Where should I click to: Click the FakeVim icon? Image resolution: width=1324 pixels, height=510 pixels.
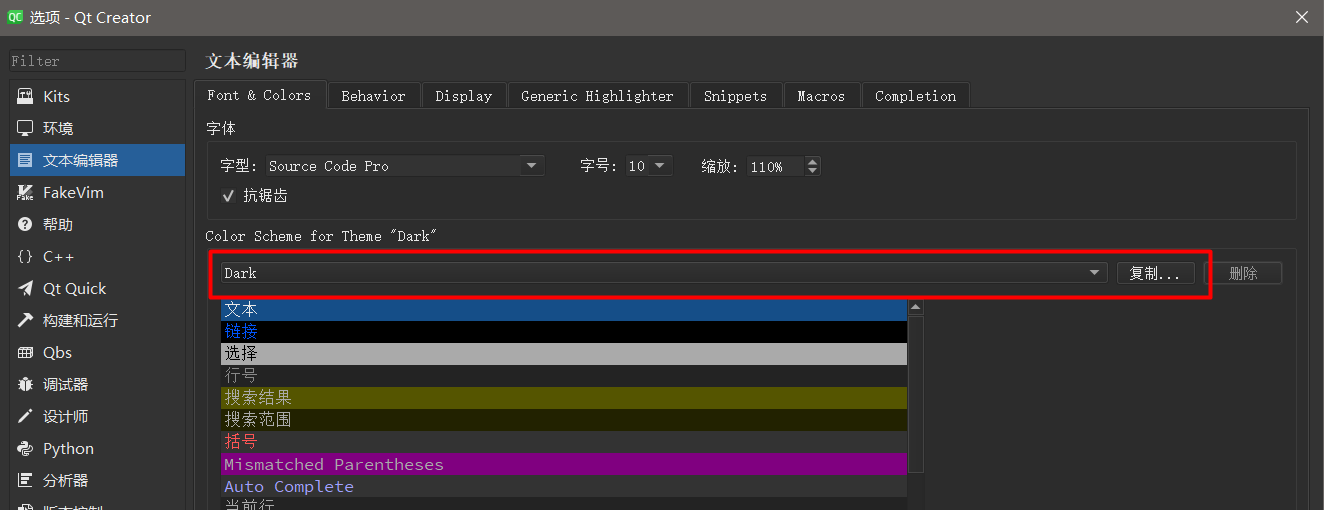(25, 193)
